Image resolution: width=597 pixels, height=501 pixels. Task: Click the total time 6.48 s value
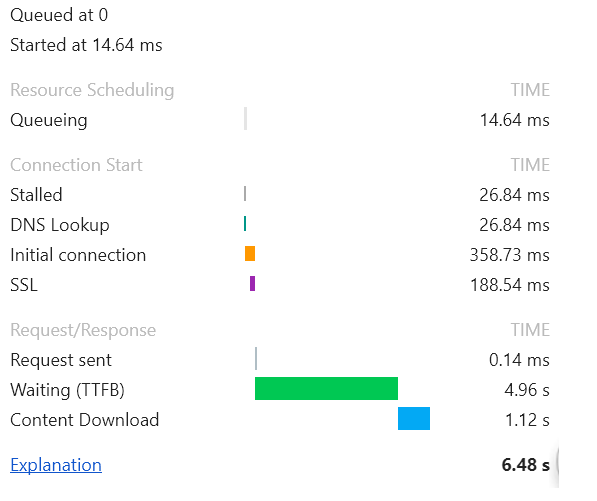(525, 465)
